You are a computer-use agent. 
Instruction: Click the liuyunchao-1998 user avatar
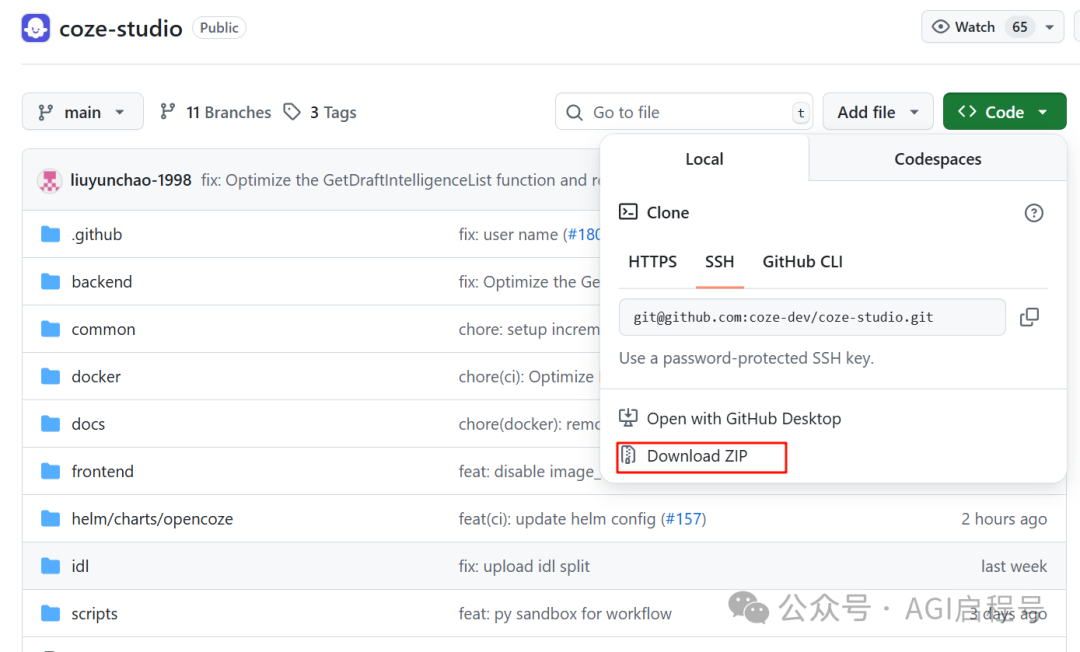(x=50, y=180)
